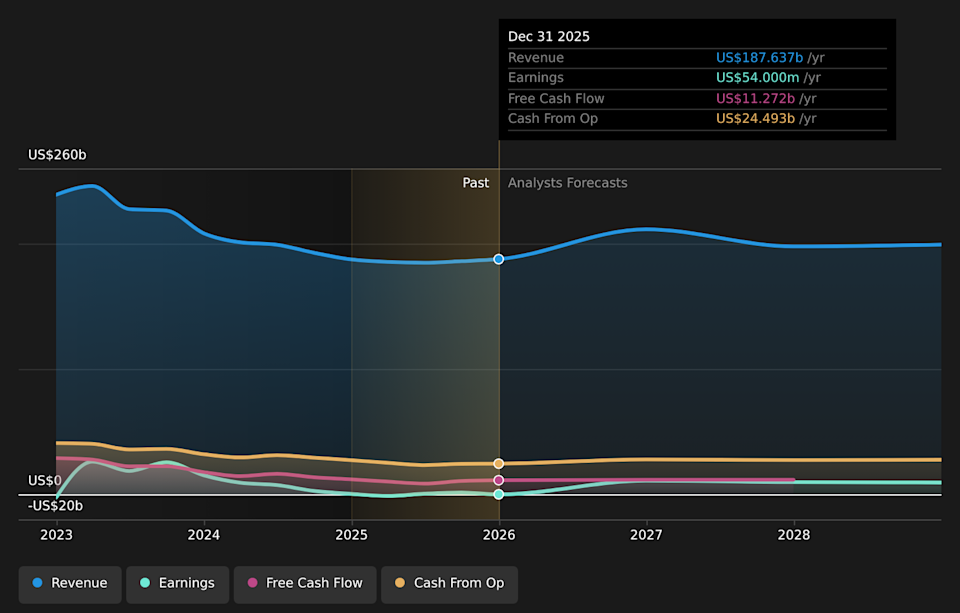
Task: Select the 2024 x-axis year label
Action: (204, 535)
